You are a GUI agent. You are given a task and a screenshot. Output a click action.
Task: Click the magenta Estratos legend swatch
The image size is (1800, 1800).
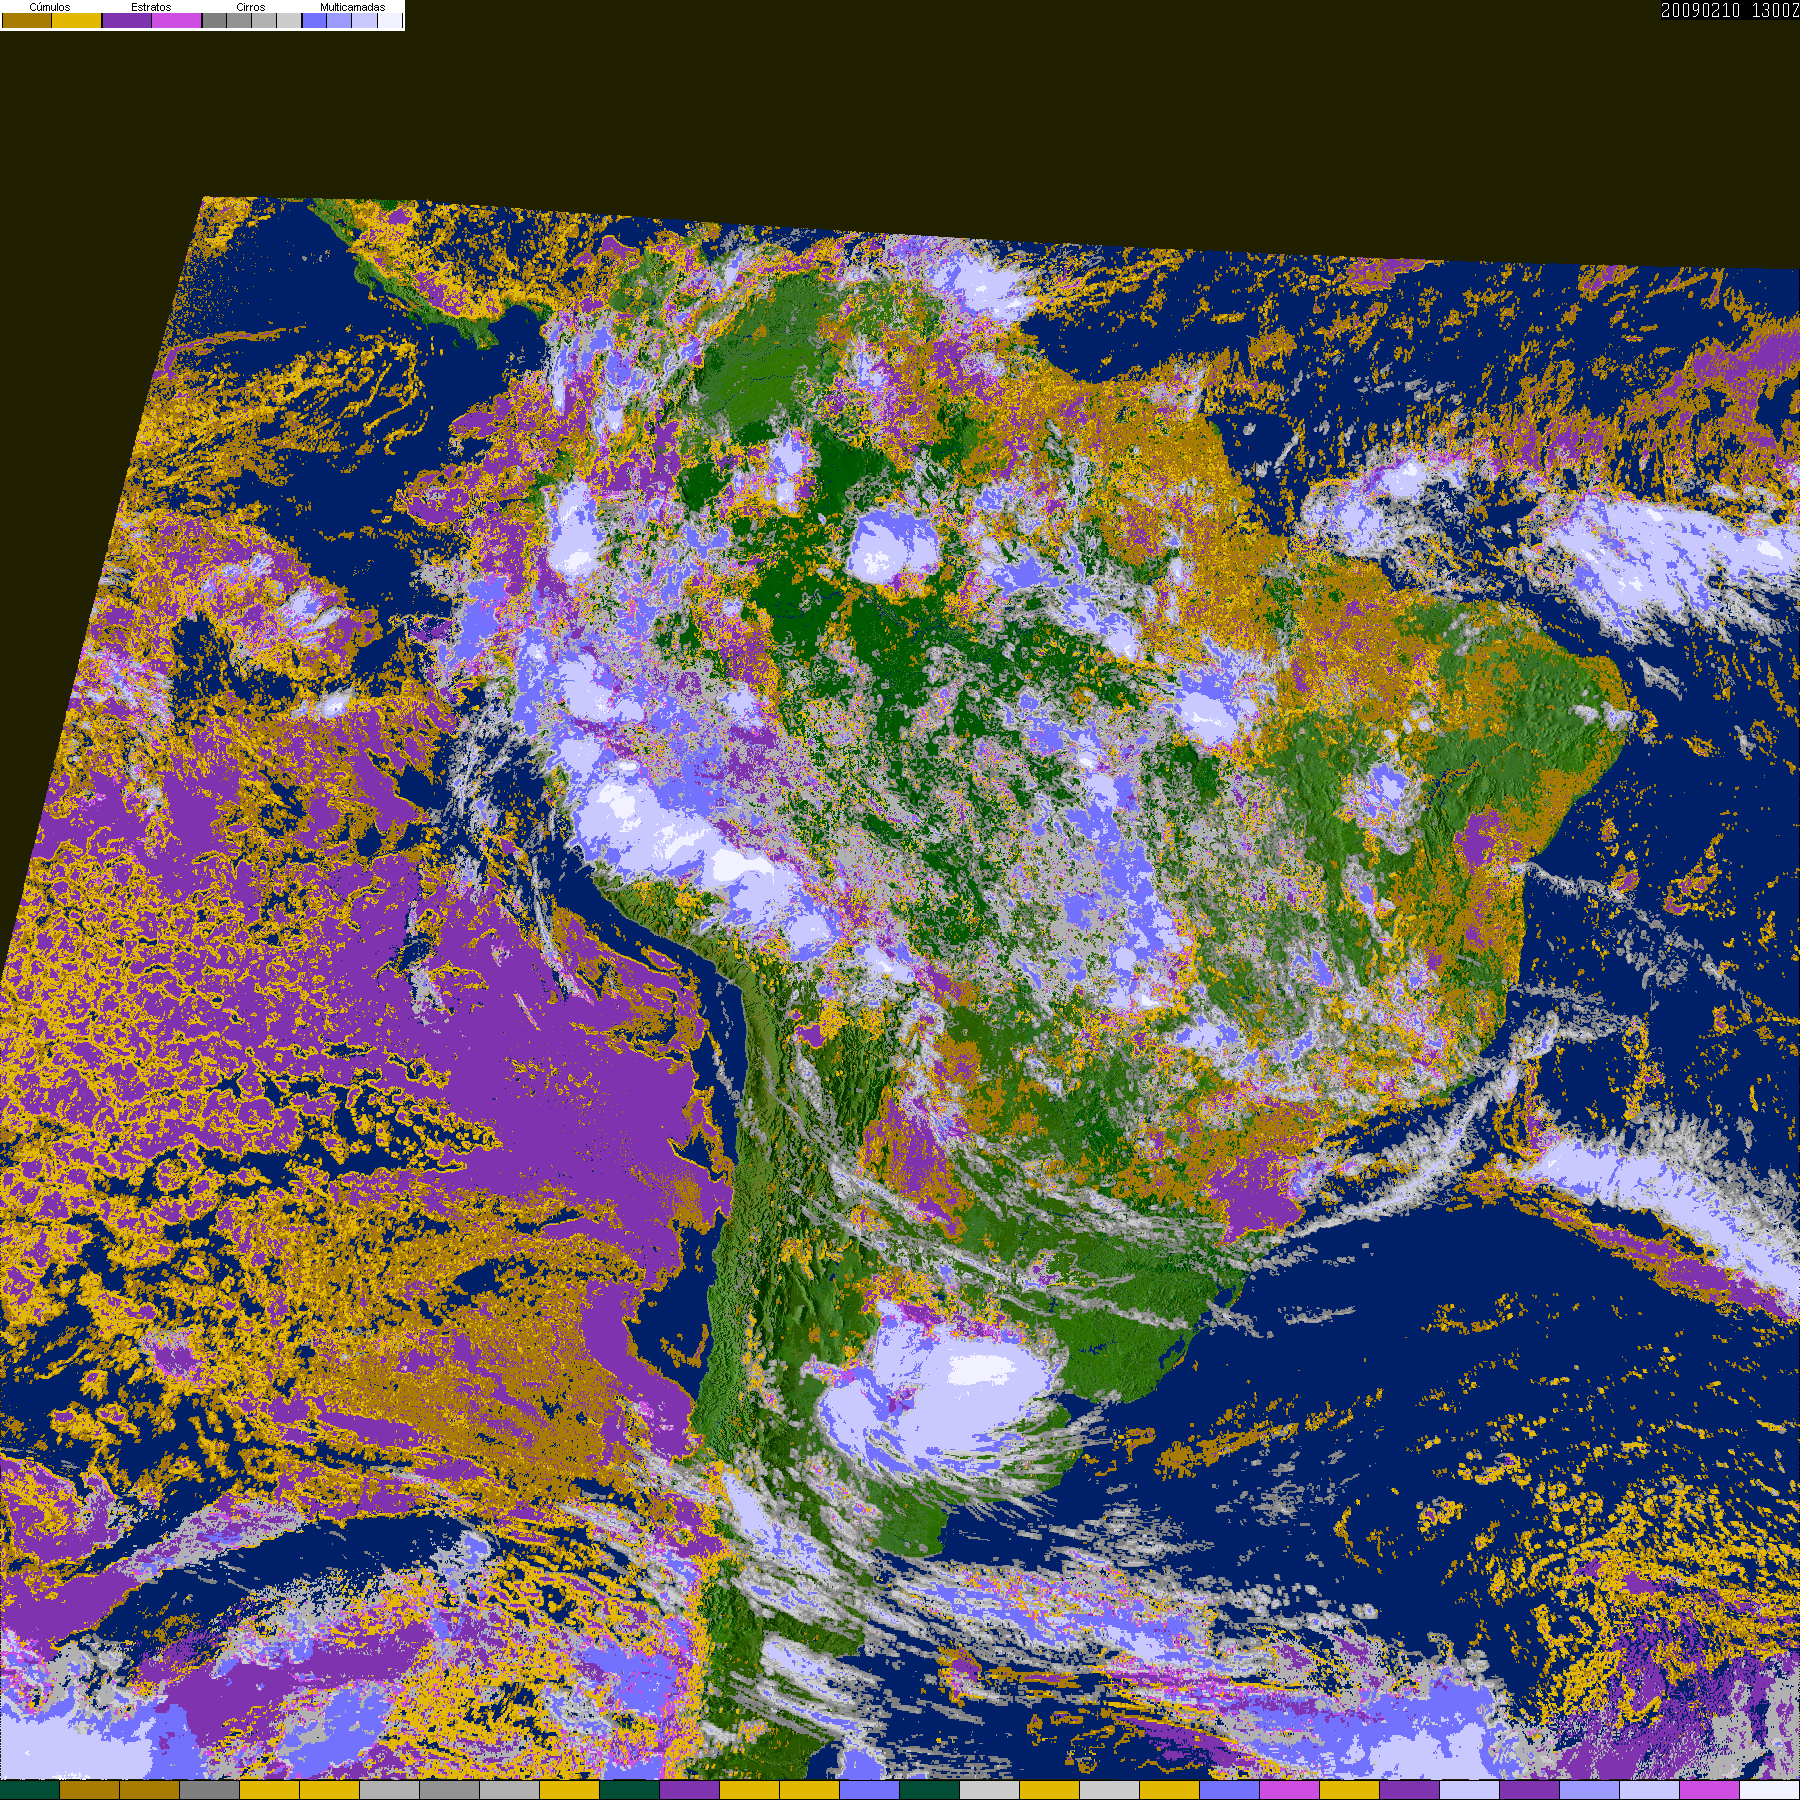[176, 20]
